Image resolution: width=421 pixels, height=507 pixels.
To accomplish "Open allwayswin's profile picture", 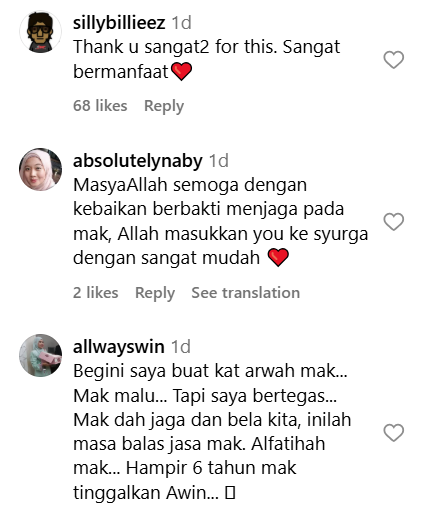I will (x=40, y=355).
